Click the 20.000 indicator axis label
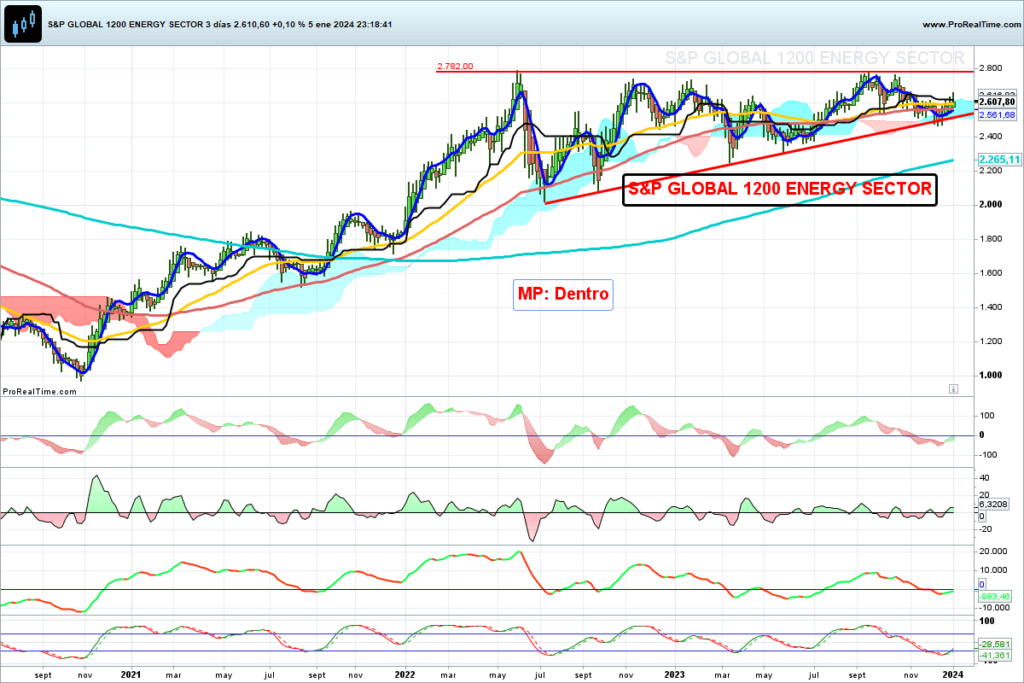This screenshot has width=1024, height=683. [993, 551]
